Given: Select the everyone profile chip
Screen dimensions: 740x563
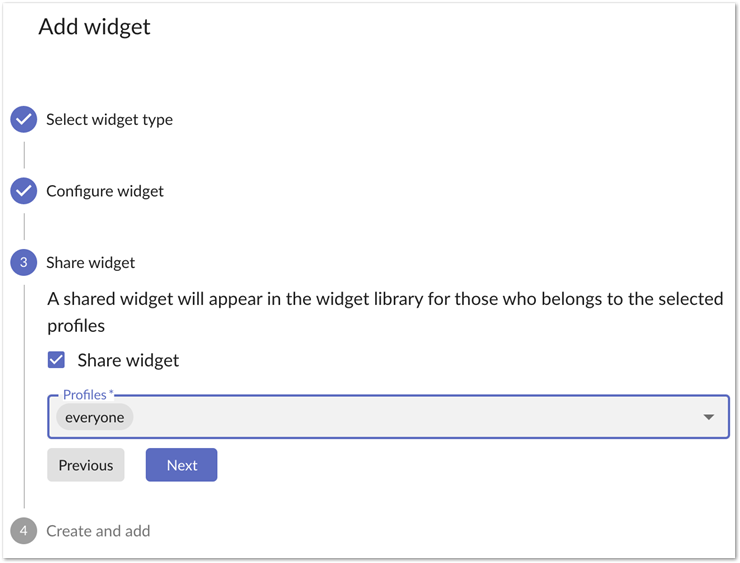Looking at the screenshot, I should pos(95,417).
